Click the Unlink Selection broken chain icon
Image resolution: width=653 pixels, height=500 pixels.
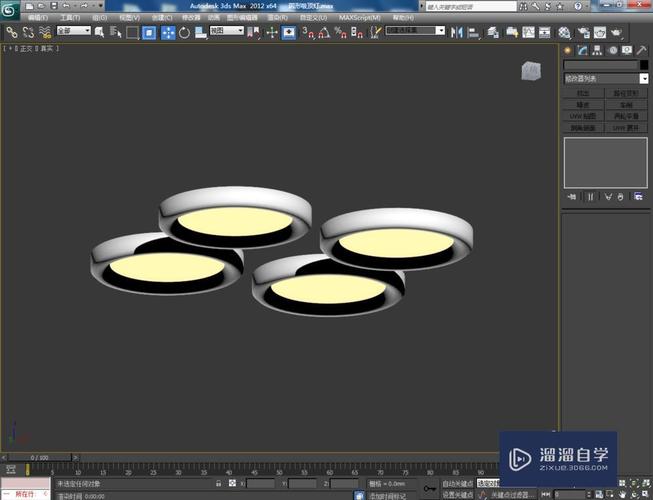click(28, 32)
